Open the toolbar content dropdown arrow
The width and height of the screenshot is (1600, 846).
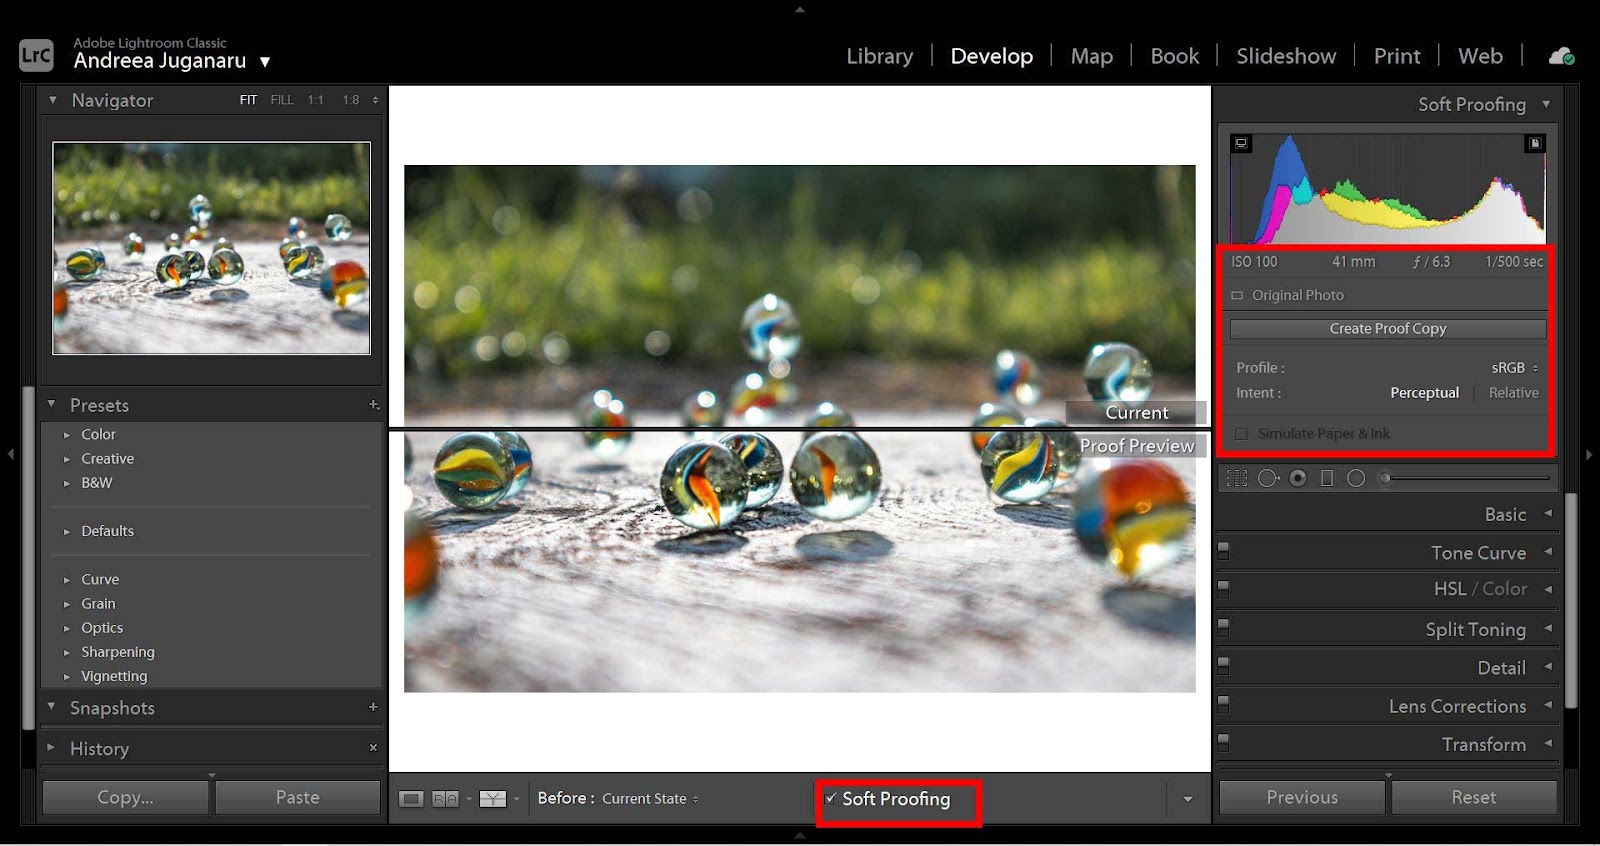tap(1188, 799)
